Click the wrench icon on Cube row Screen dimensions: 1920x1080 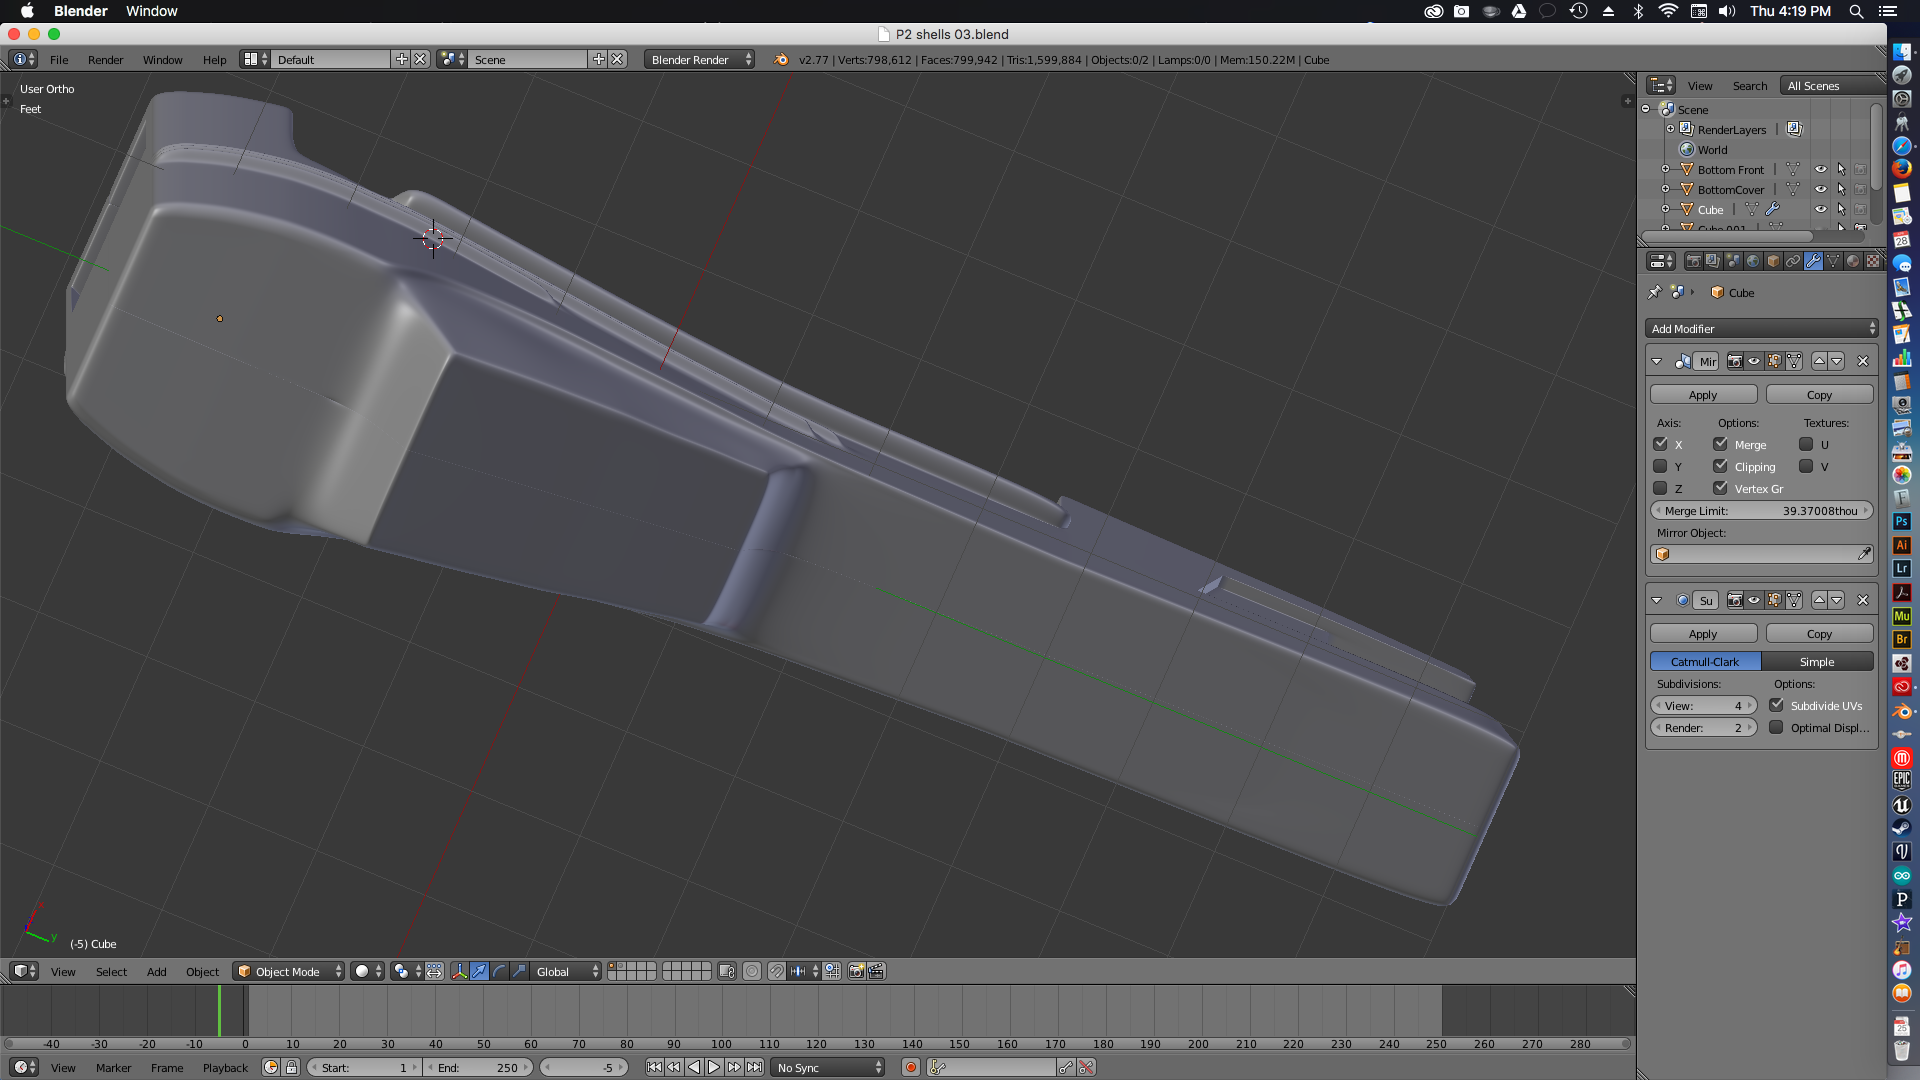pyautogui.click(x=1772, y=209)
